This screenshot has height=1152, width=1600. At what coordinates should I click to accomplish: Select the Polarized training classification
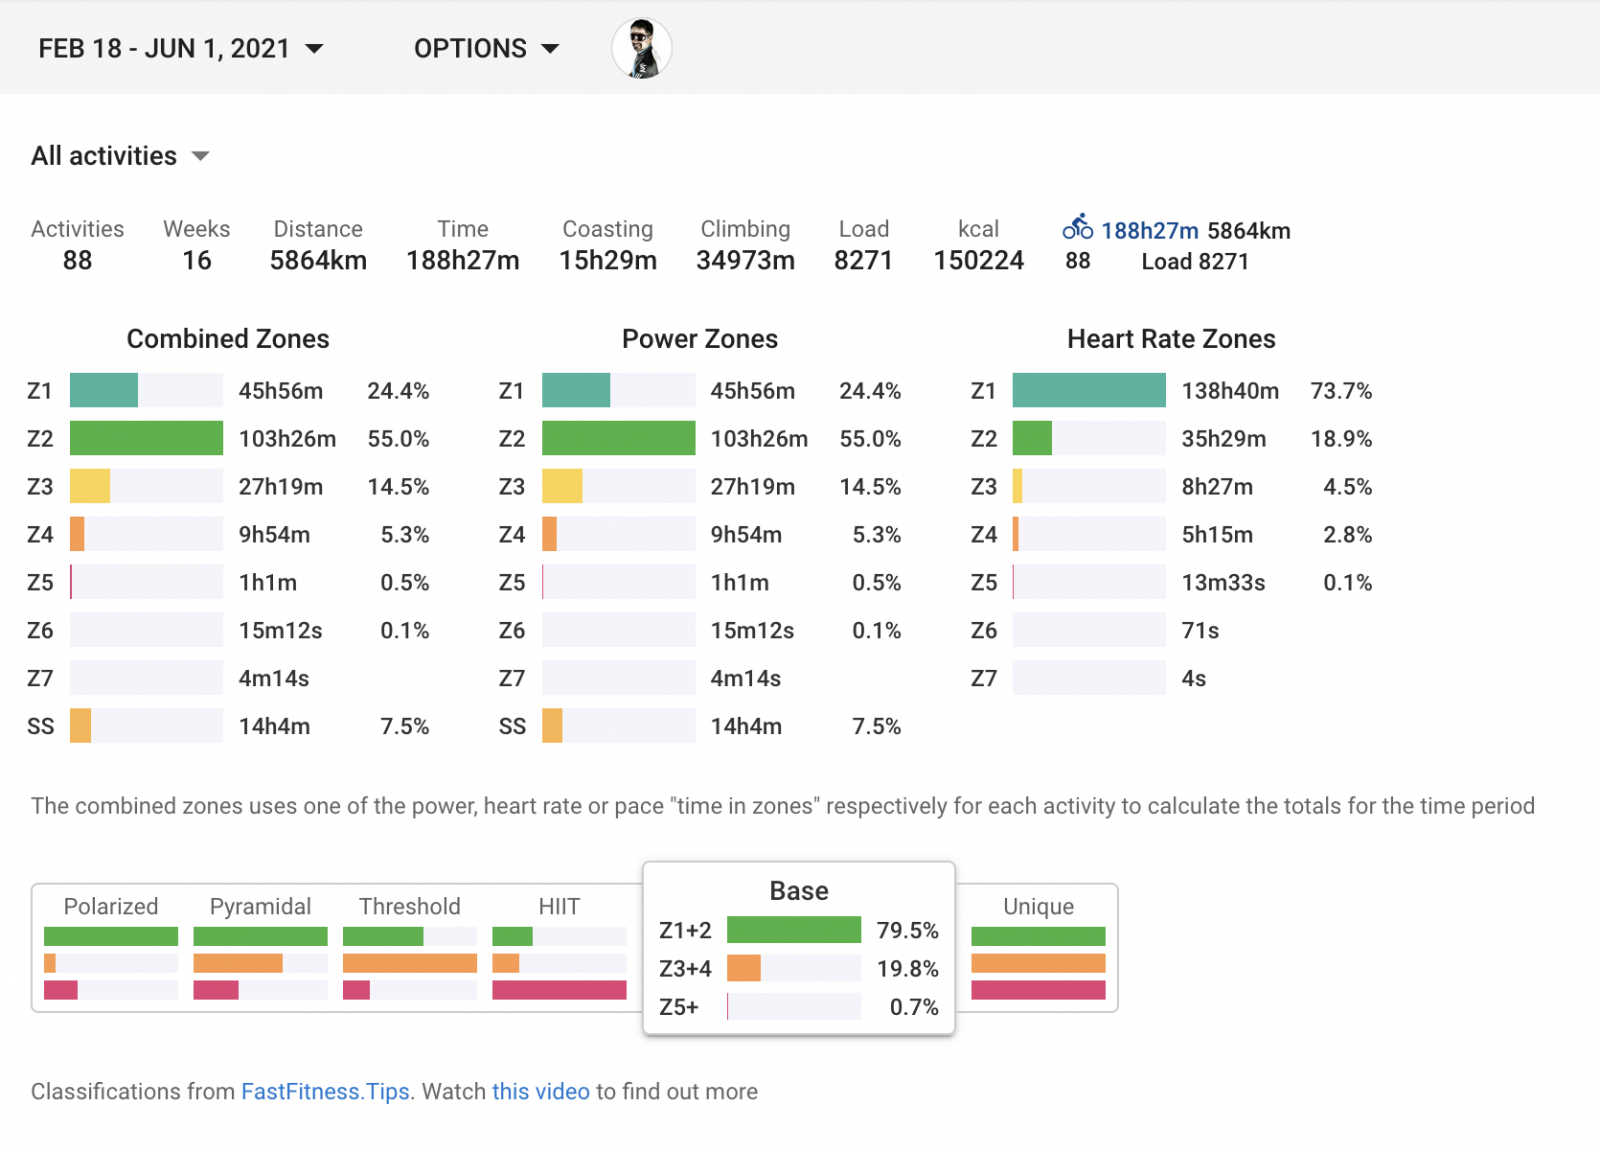[x=111, y=946]
